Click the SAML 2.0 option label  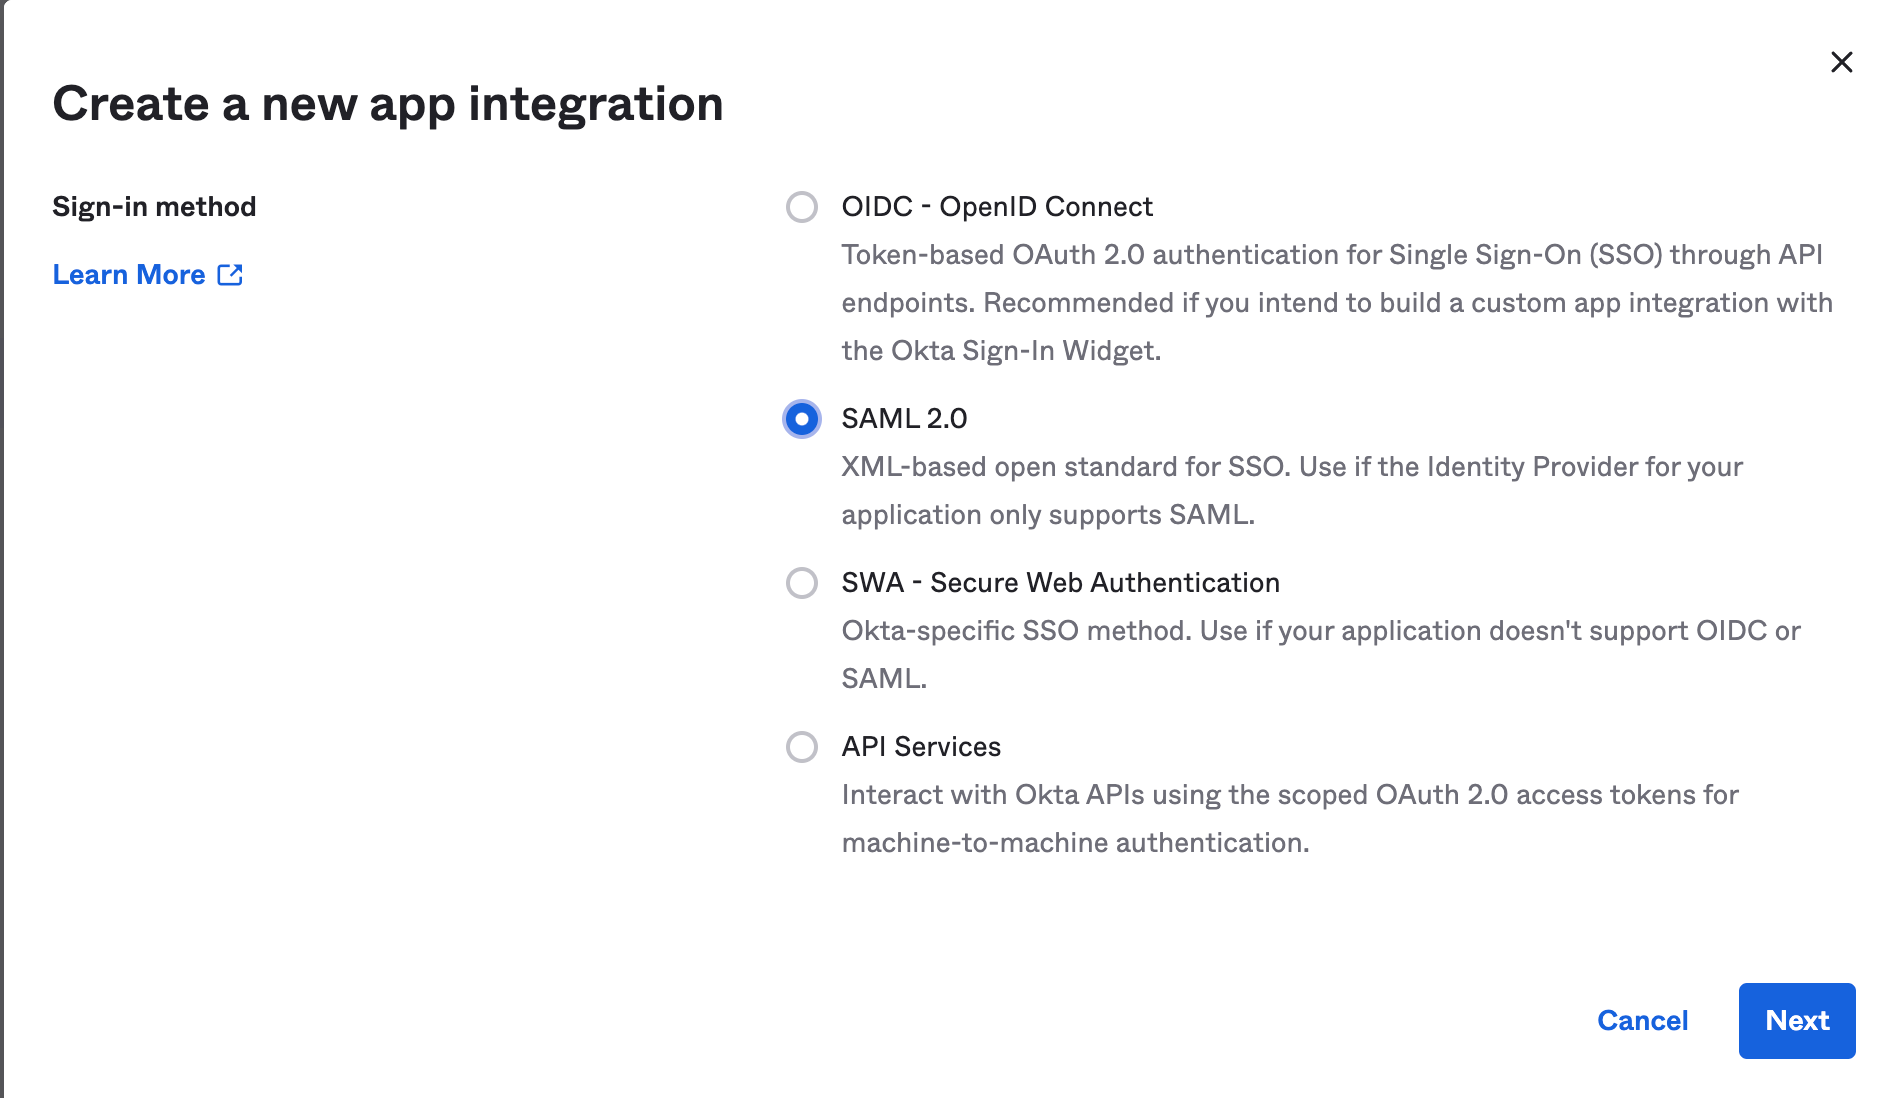[x=904, y=419]
